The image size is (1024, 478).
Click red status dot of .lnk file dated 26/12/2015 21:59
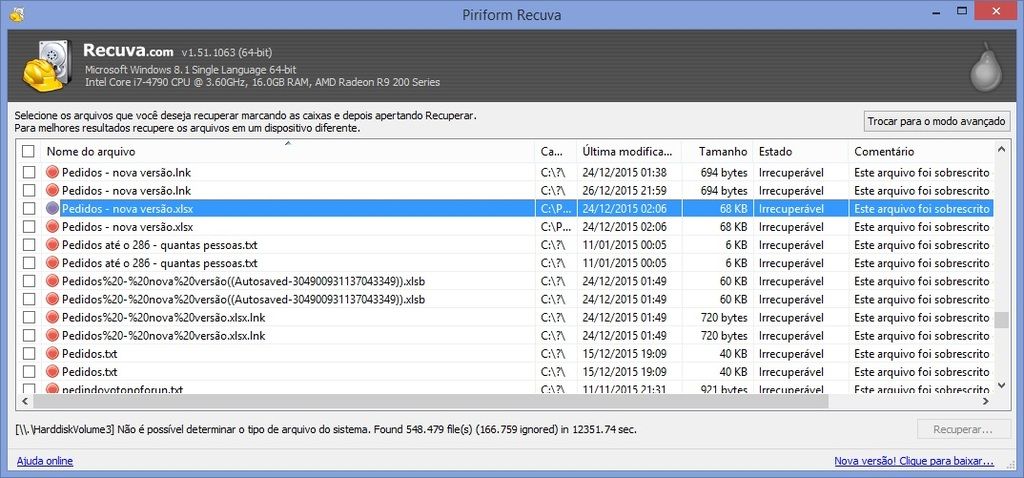[x=53, y=191]
